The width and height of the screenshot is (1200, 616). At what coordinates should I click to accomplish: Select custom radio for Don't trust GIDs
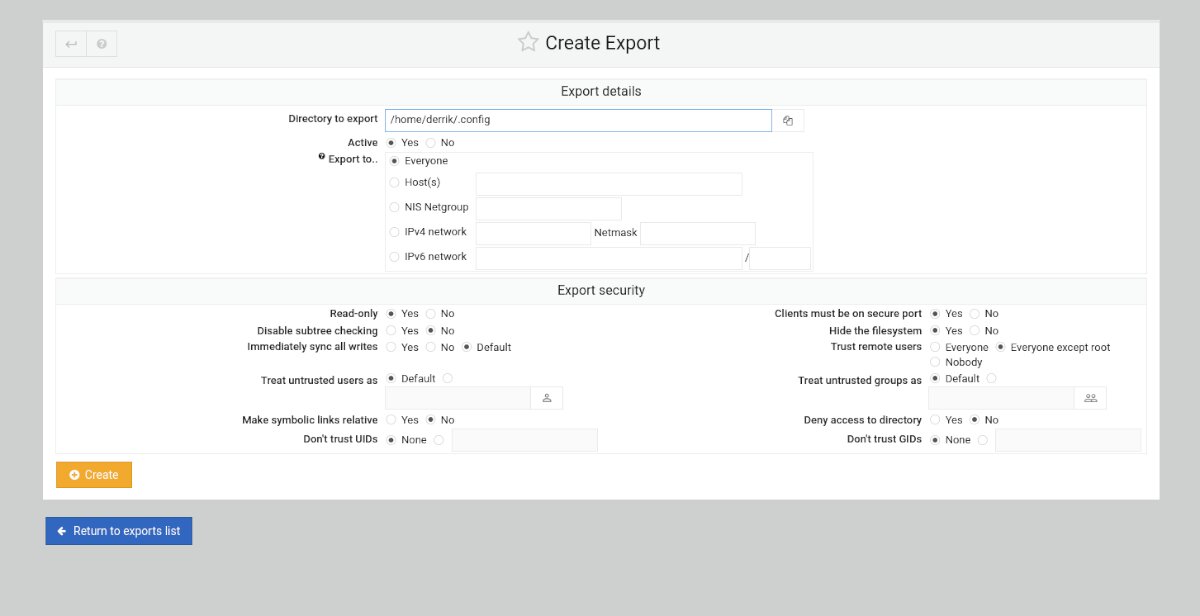[983, 440]
